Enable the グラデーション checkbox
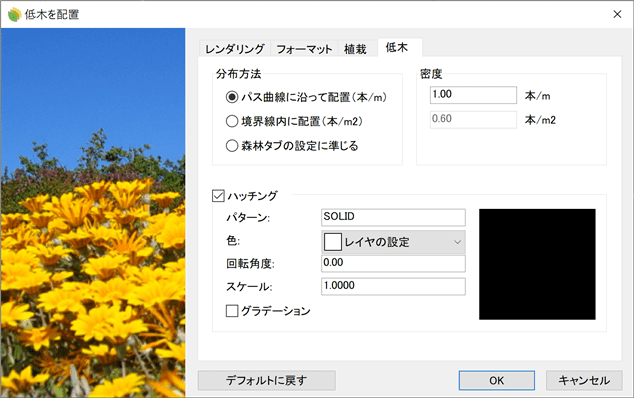This screenshot has height=398, width=634. 232,311
